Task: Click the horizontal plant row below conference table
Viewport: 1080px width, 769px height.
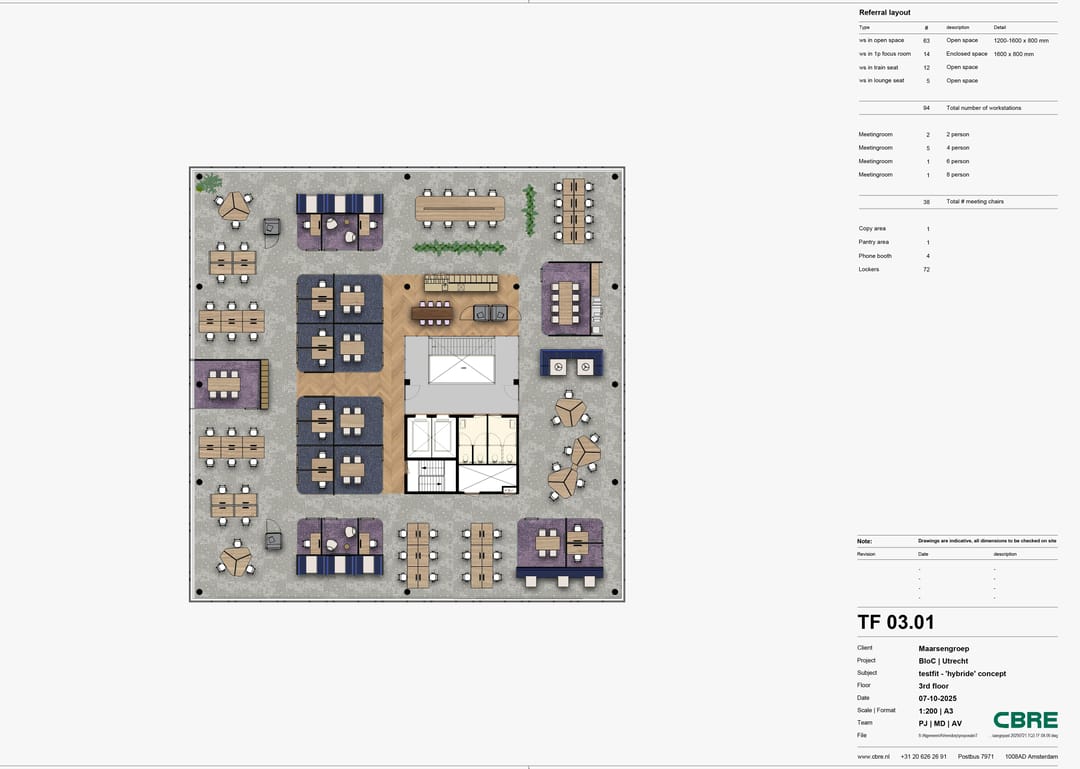Action: coord(459,247)
